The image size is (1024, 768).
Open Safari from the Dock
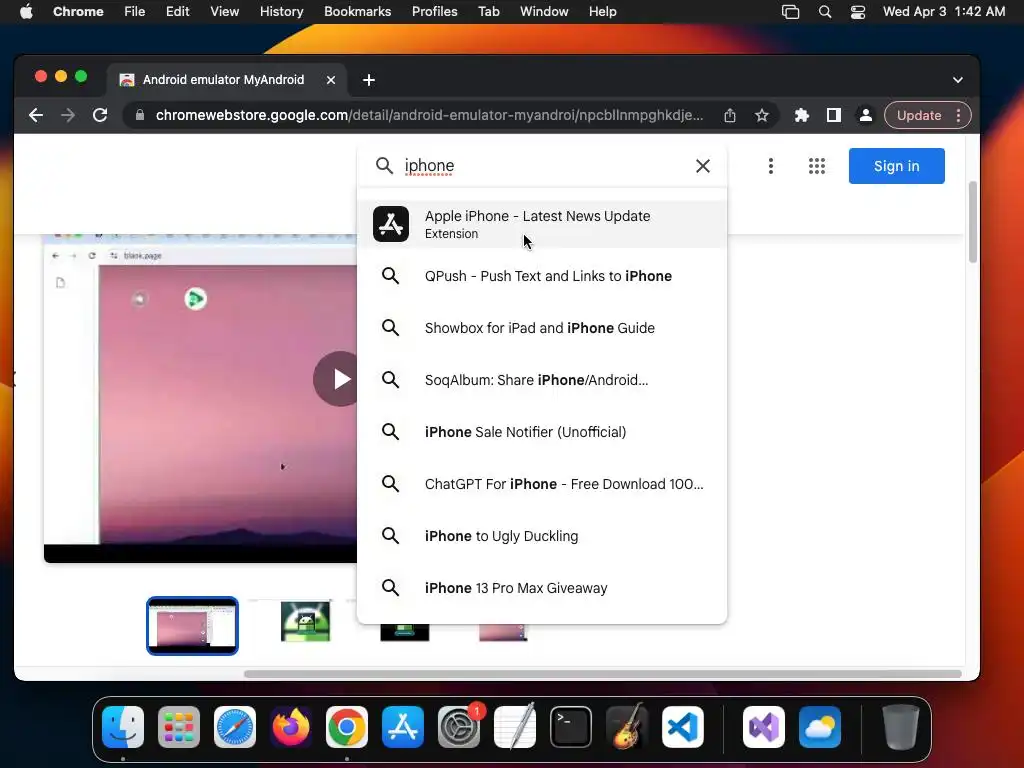(x=235, y=727)
